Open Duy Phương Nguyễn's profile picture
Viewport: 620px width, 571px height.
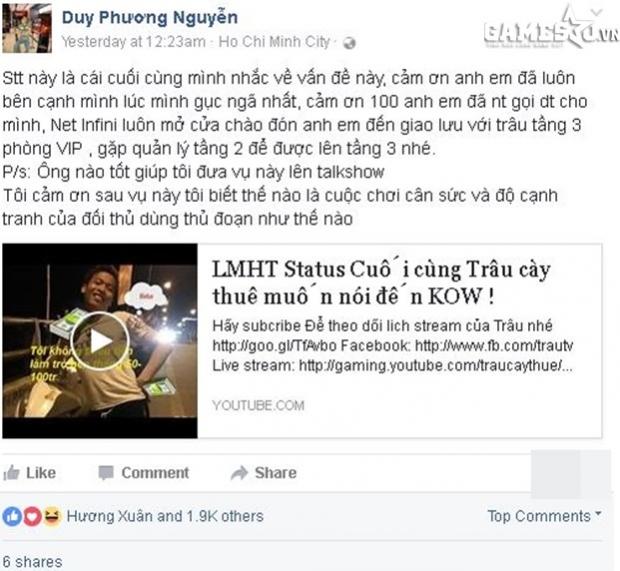coord(27,28)
